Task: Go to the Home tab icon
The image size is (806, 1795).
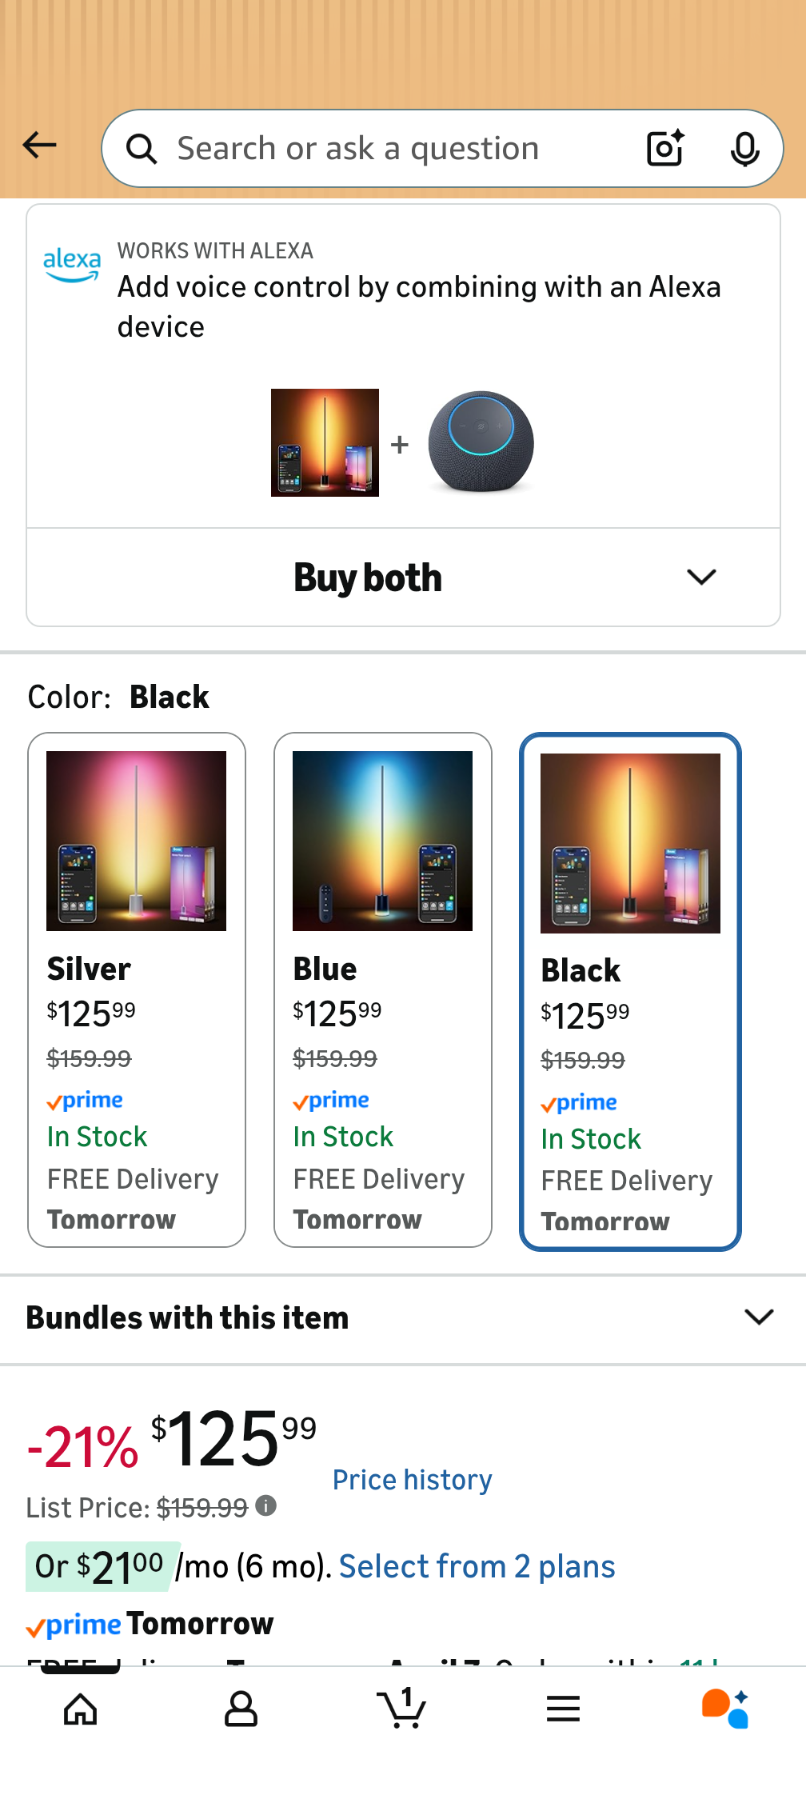Action: (x=80, y=1709)
